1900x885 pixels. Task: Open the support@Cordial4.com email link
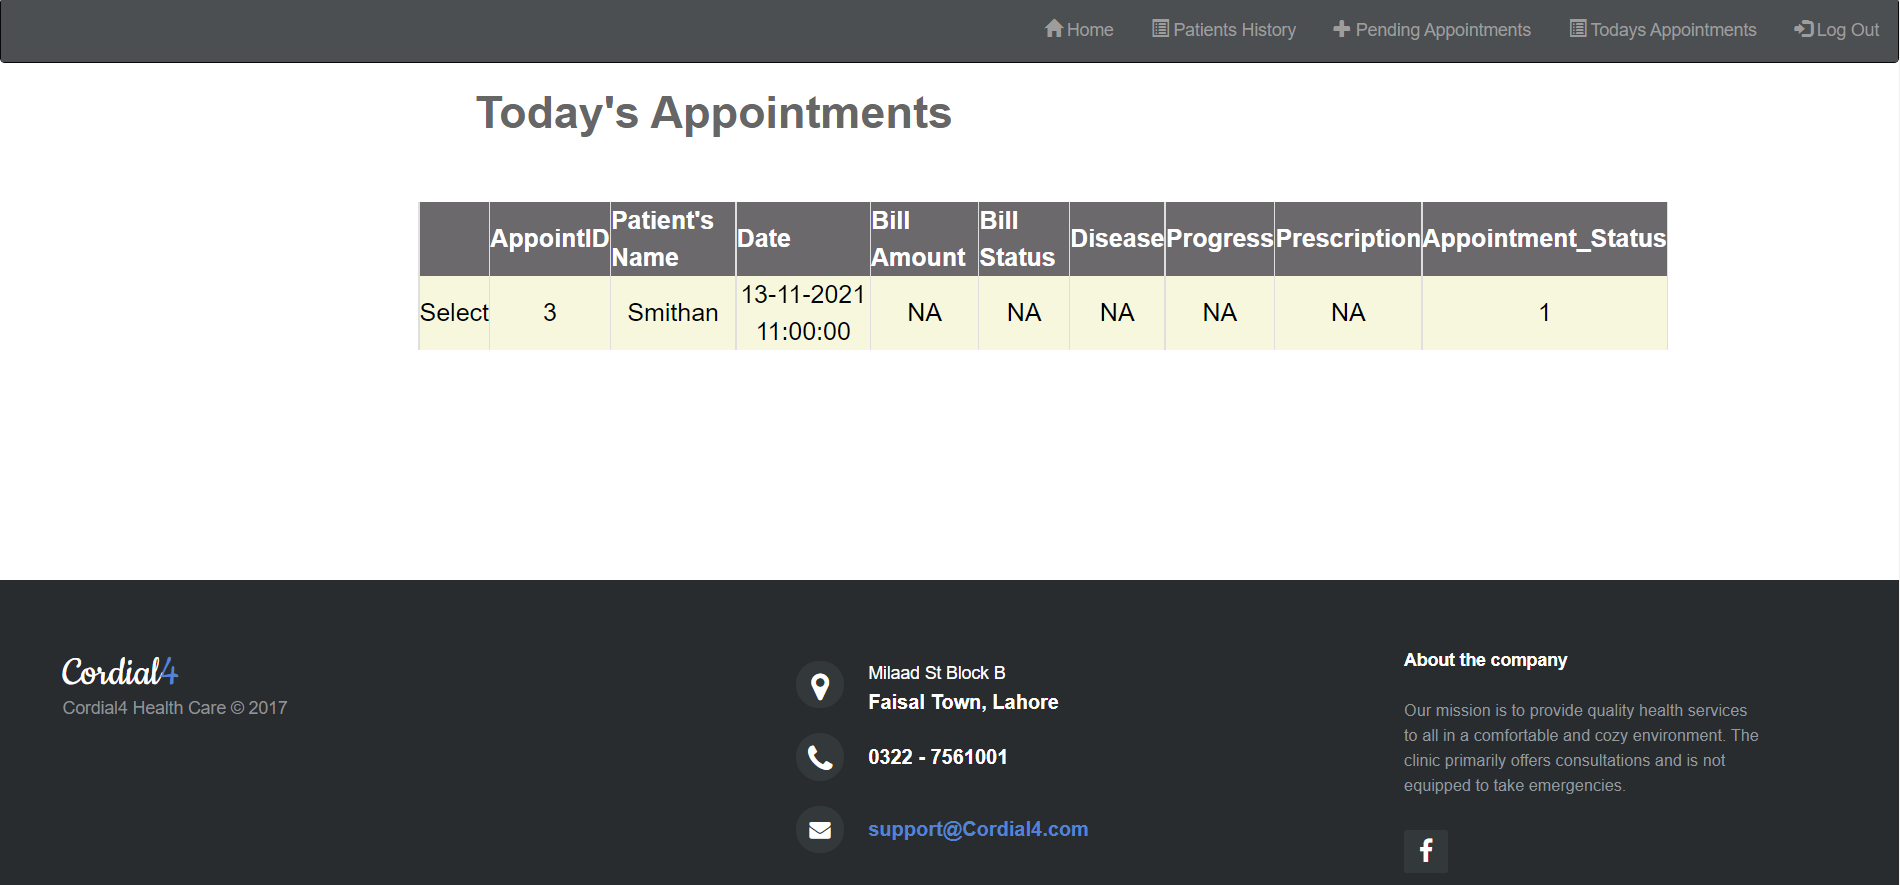coord(978,829)
